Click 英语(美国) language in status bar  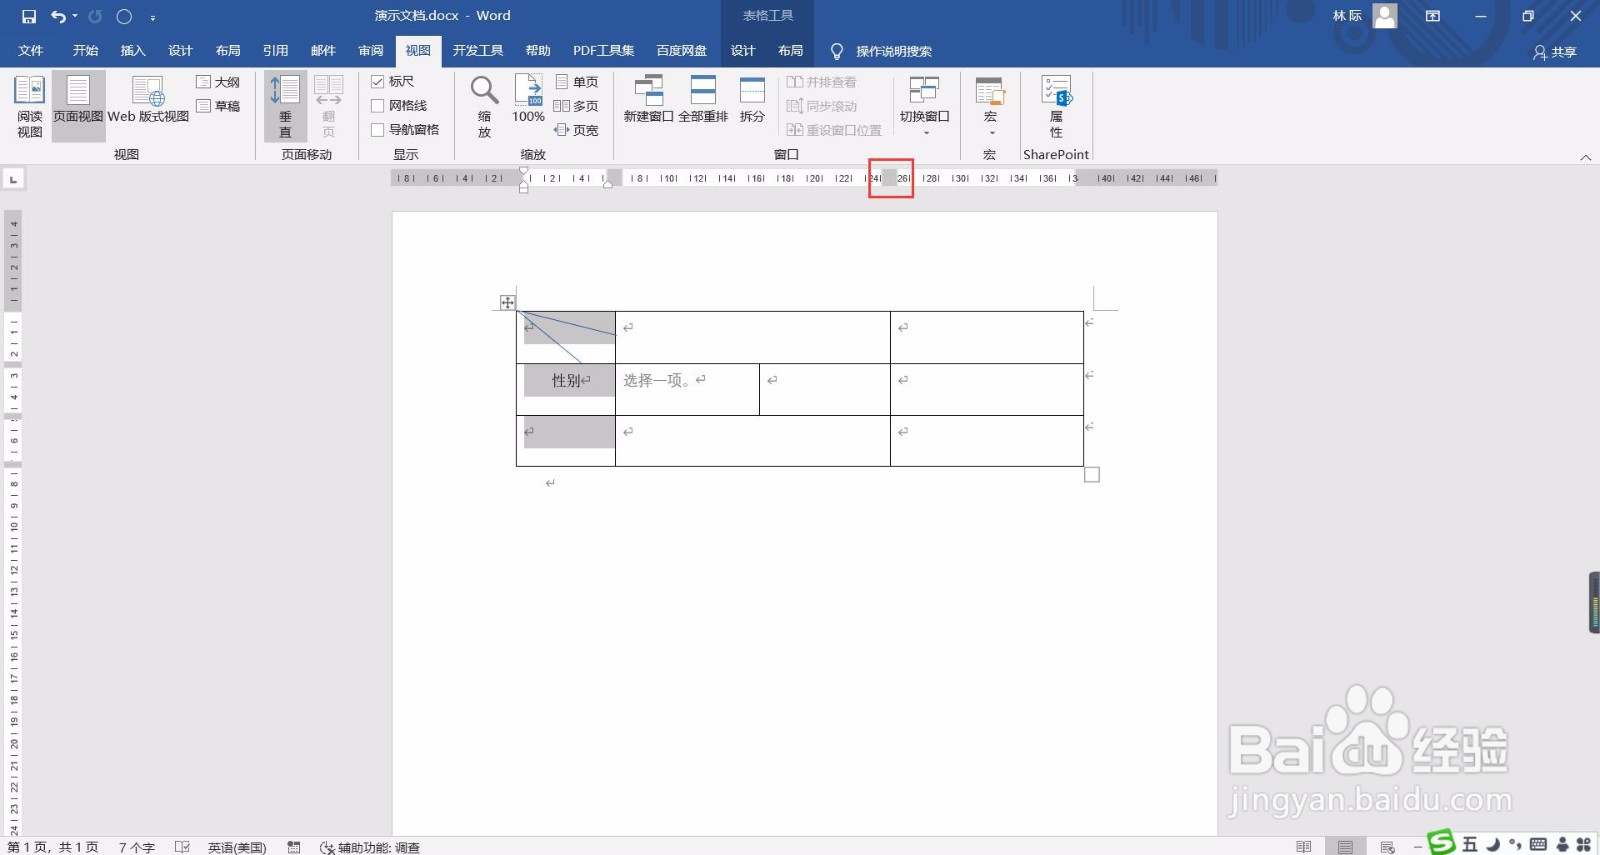(x=237, y=847)
